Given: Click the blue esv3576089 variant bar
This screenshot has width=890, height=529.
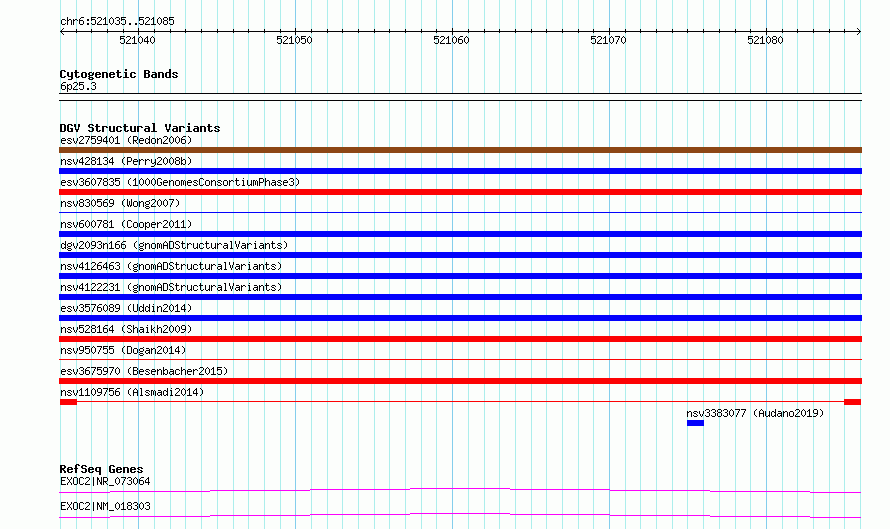Looking at the screenshot, I should 460,318.
